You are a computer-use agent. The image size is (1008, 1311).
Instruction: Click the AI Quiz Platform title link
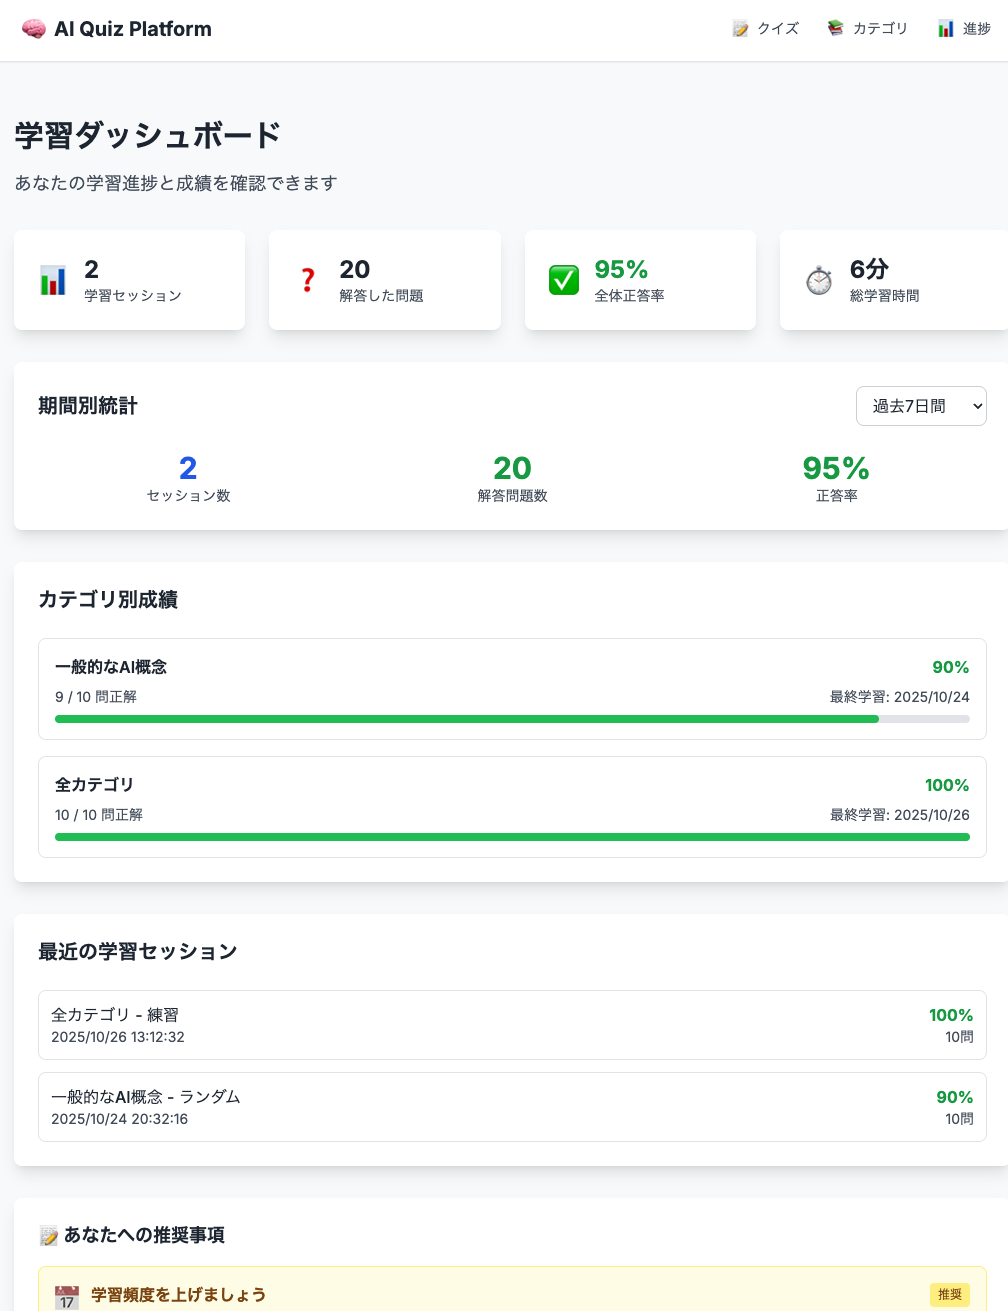(133, 29)
